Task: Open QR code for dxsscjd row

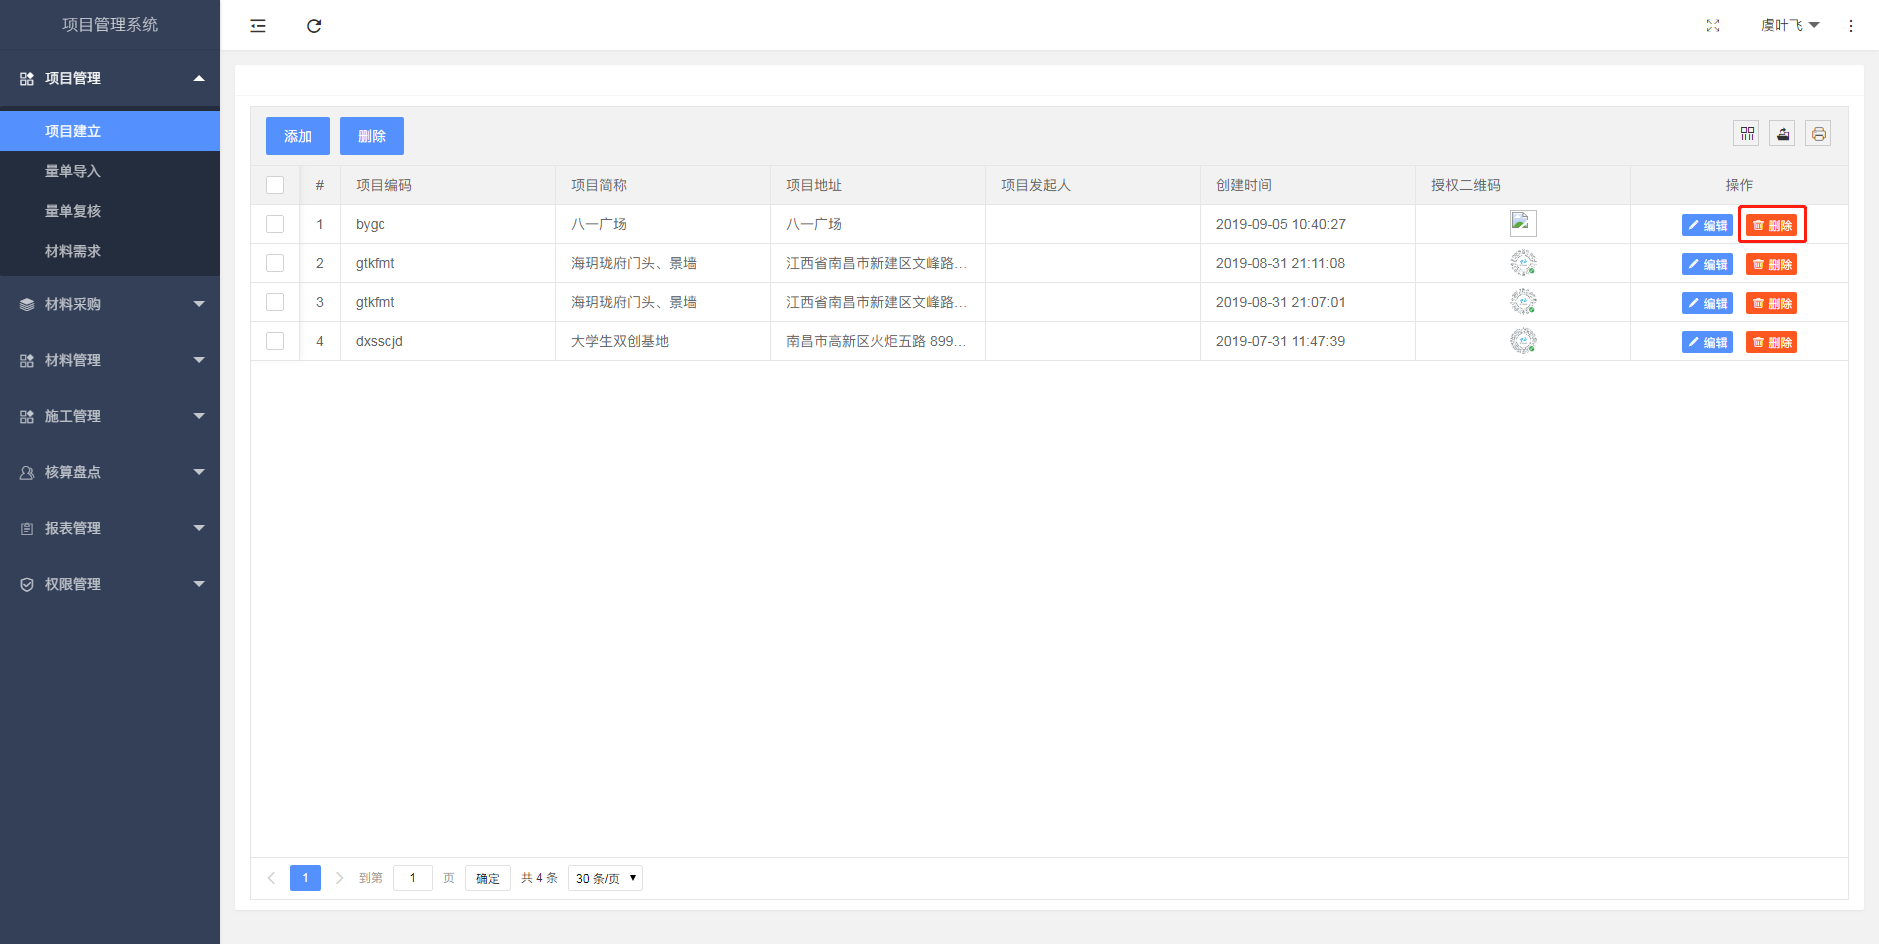Action: pos(1523,341)
